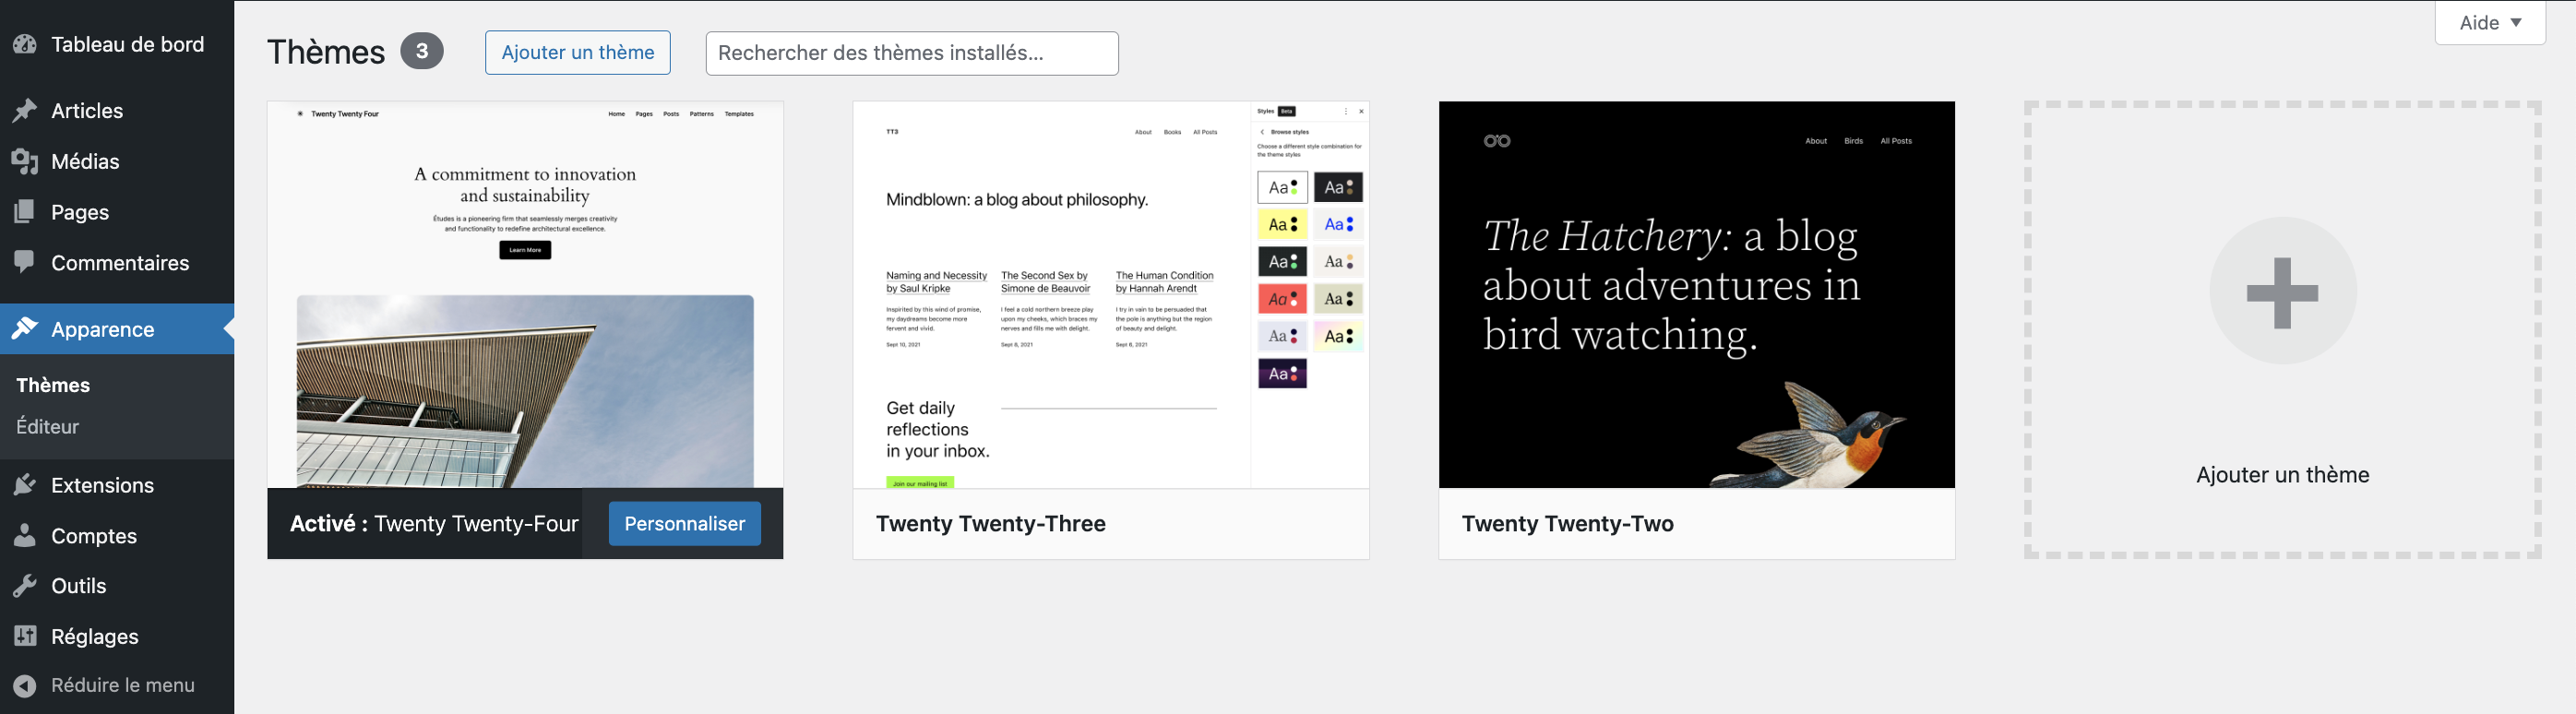The image size is (2576, 714).
Task: Open the Éditeur submenu item
Action: 48,427
